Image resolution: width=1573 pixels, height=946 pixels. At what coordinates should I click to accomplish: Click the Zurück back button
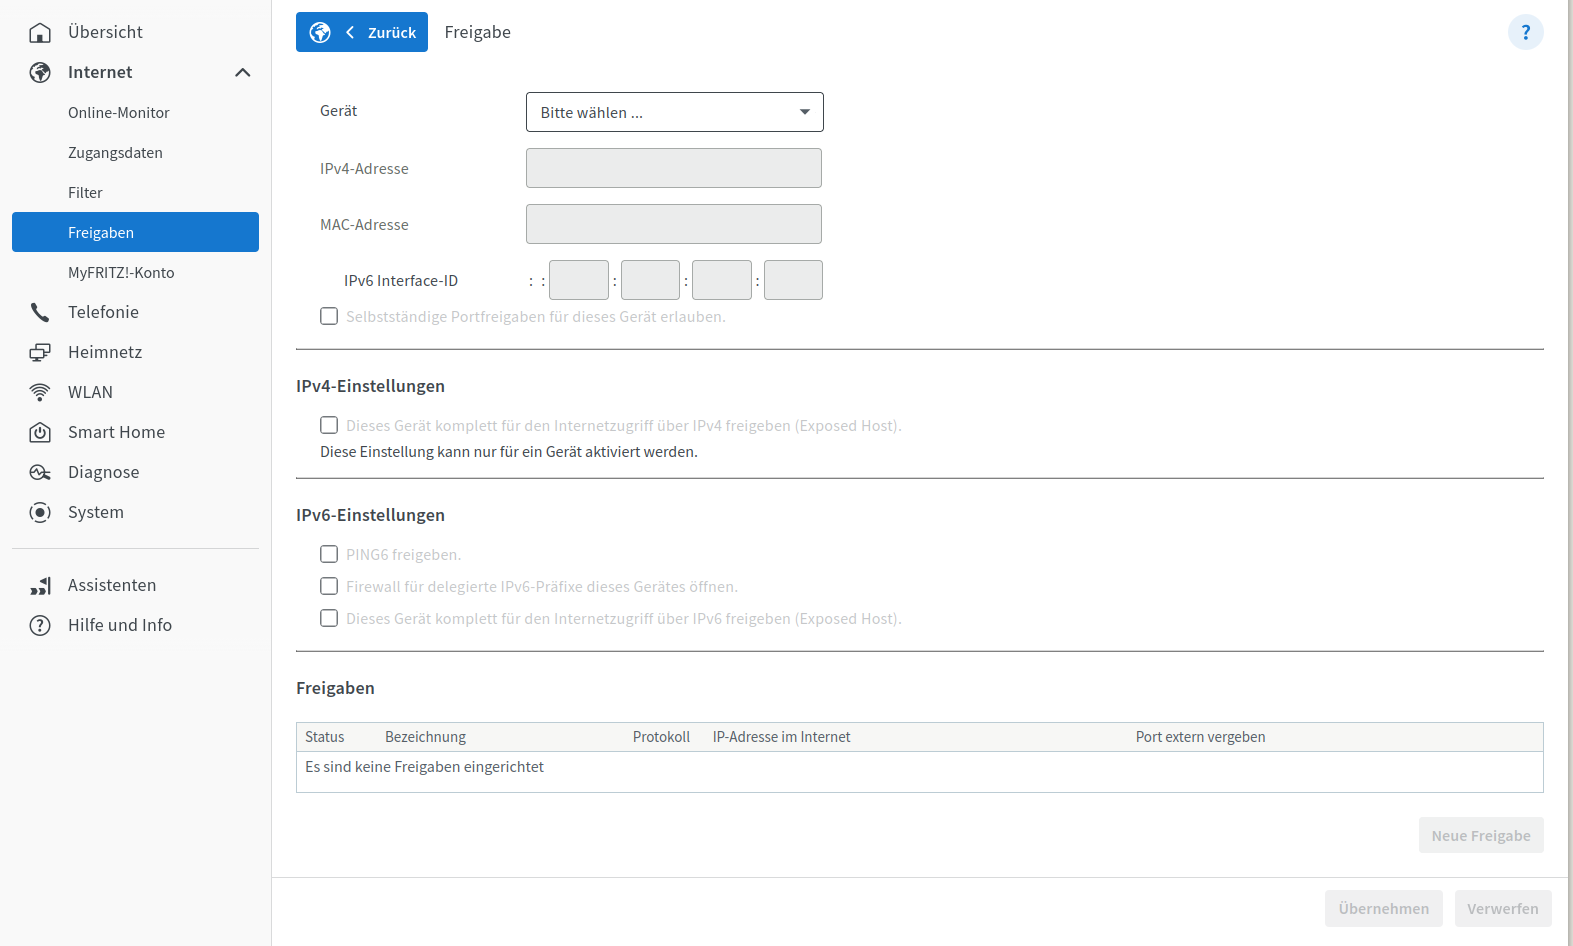(x=362, y=32)
